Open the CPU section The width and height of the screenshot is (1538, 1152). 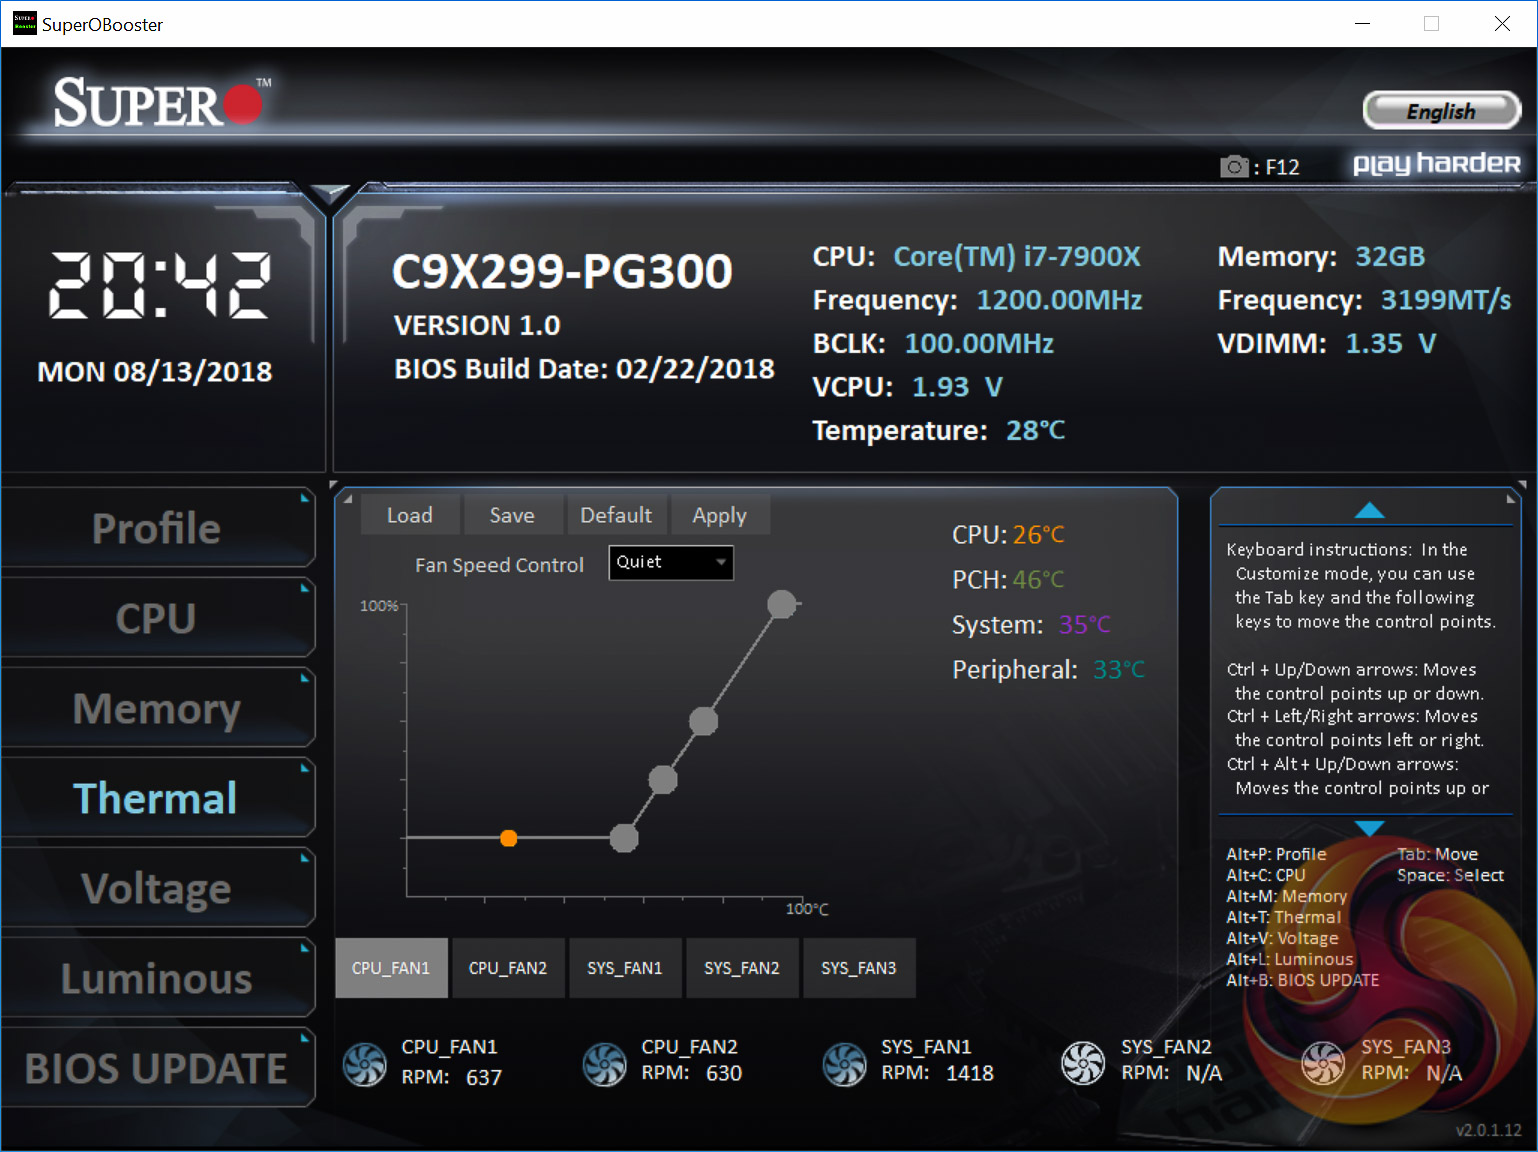click(157, 618)
